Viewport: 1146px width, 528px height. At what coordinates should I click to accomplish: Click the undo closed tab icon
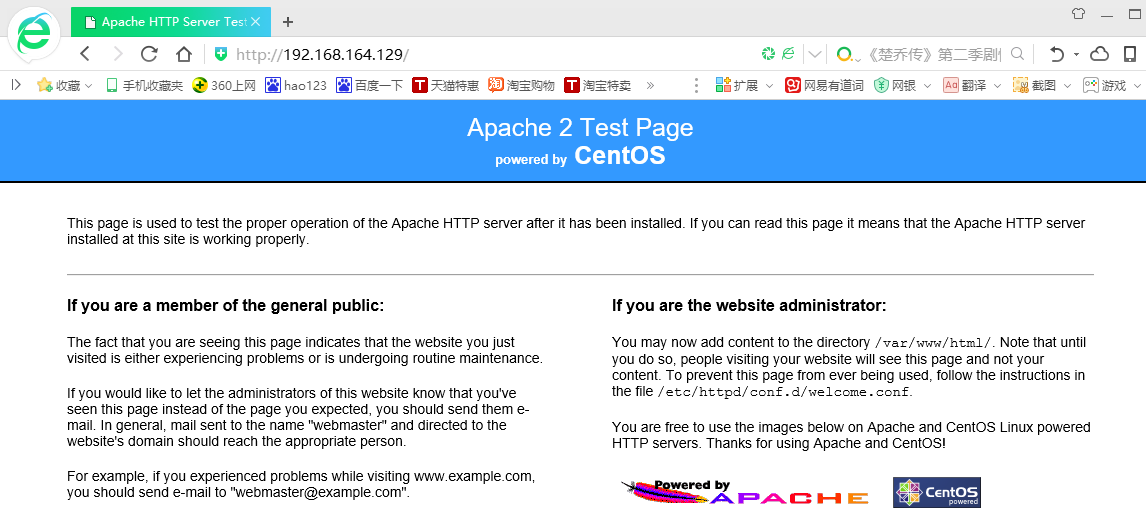click(1056, 54)
